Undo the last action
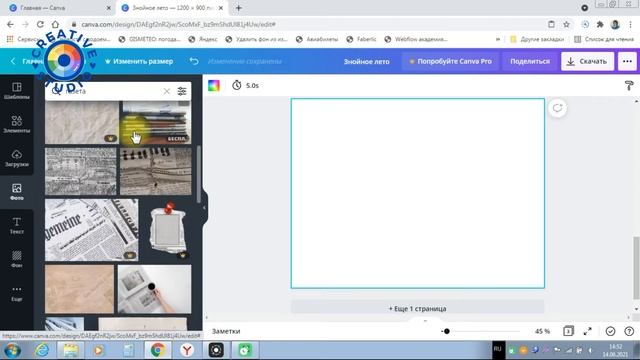This screenshot has height=360, width=640. coord(194,61)
